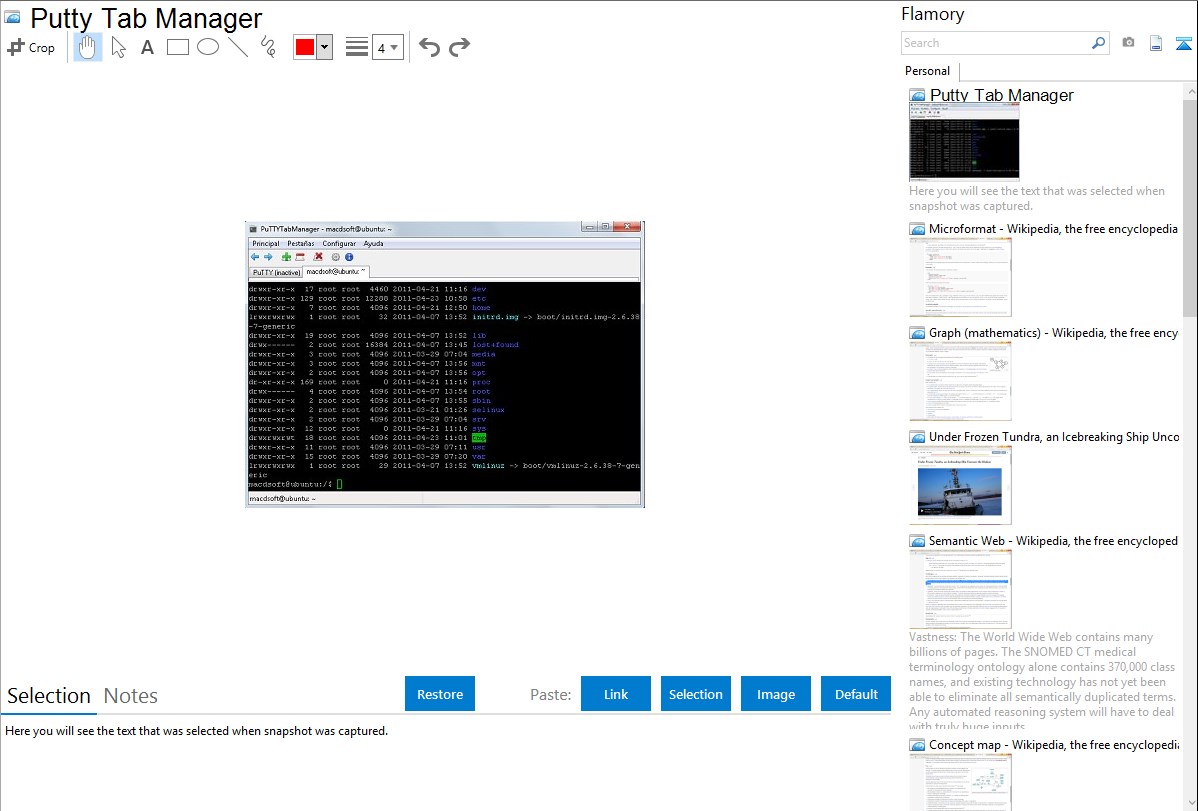Select the freehand scribble tool
The width and height of the screenshot is (1198, 811).
point(268,47)
